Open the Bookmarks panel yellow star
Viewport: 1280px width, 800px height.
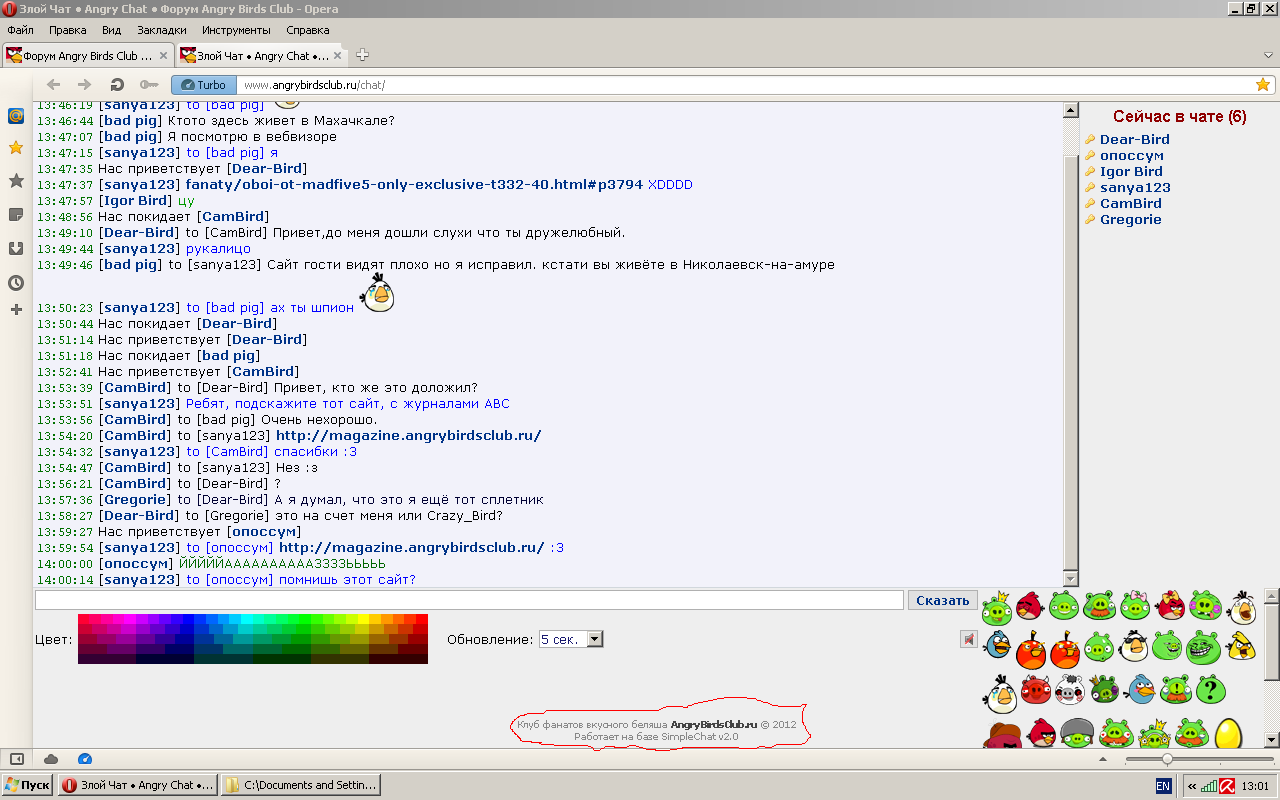tap(16, 148)
